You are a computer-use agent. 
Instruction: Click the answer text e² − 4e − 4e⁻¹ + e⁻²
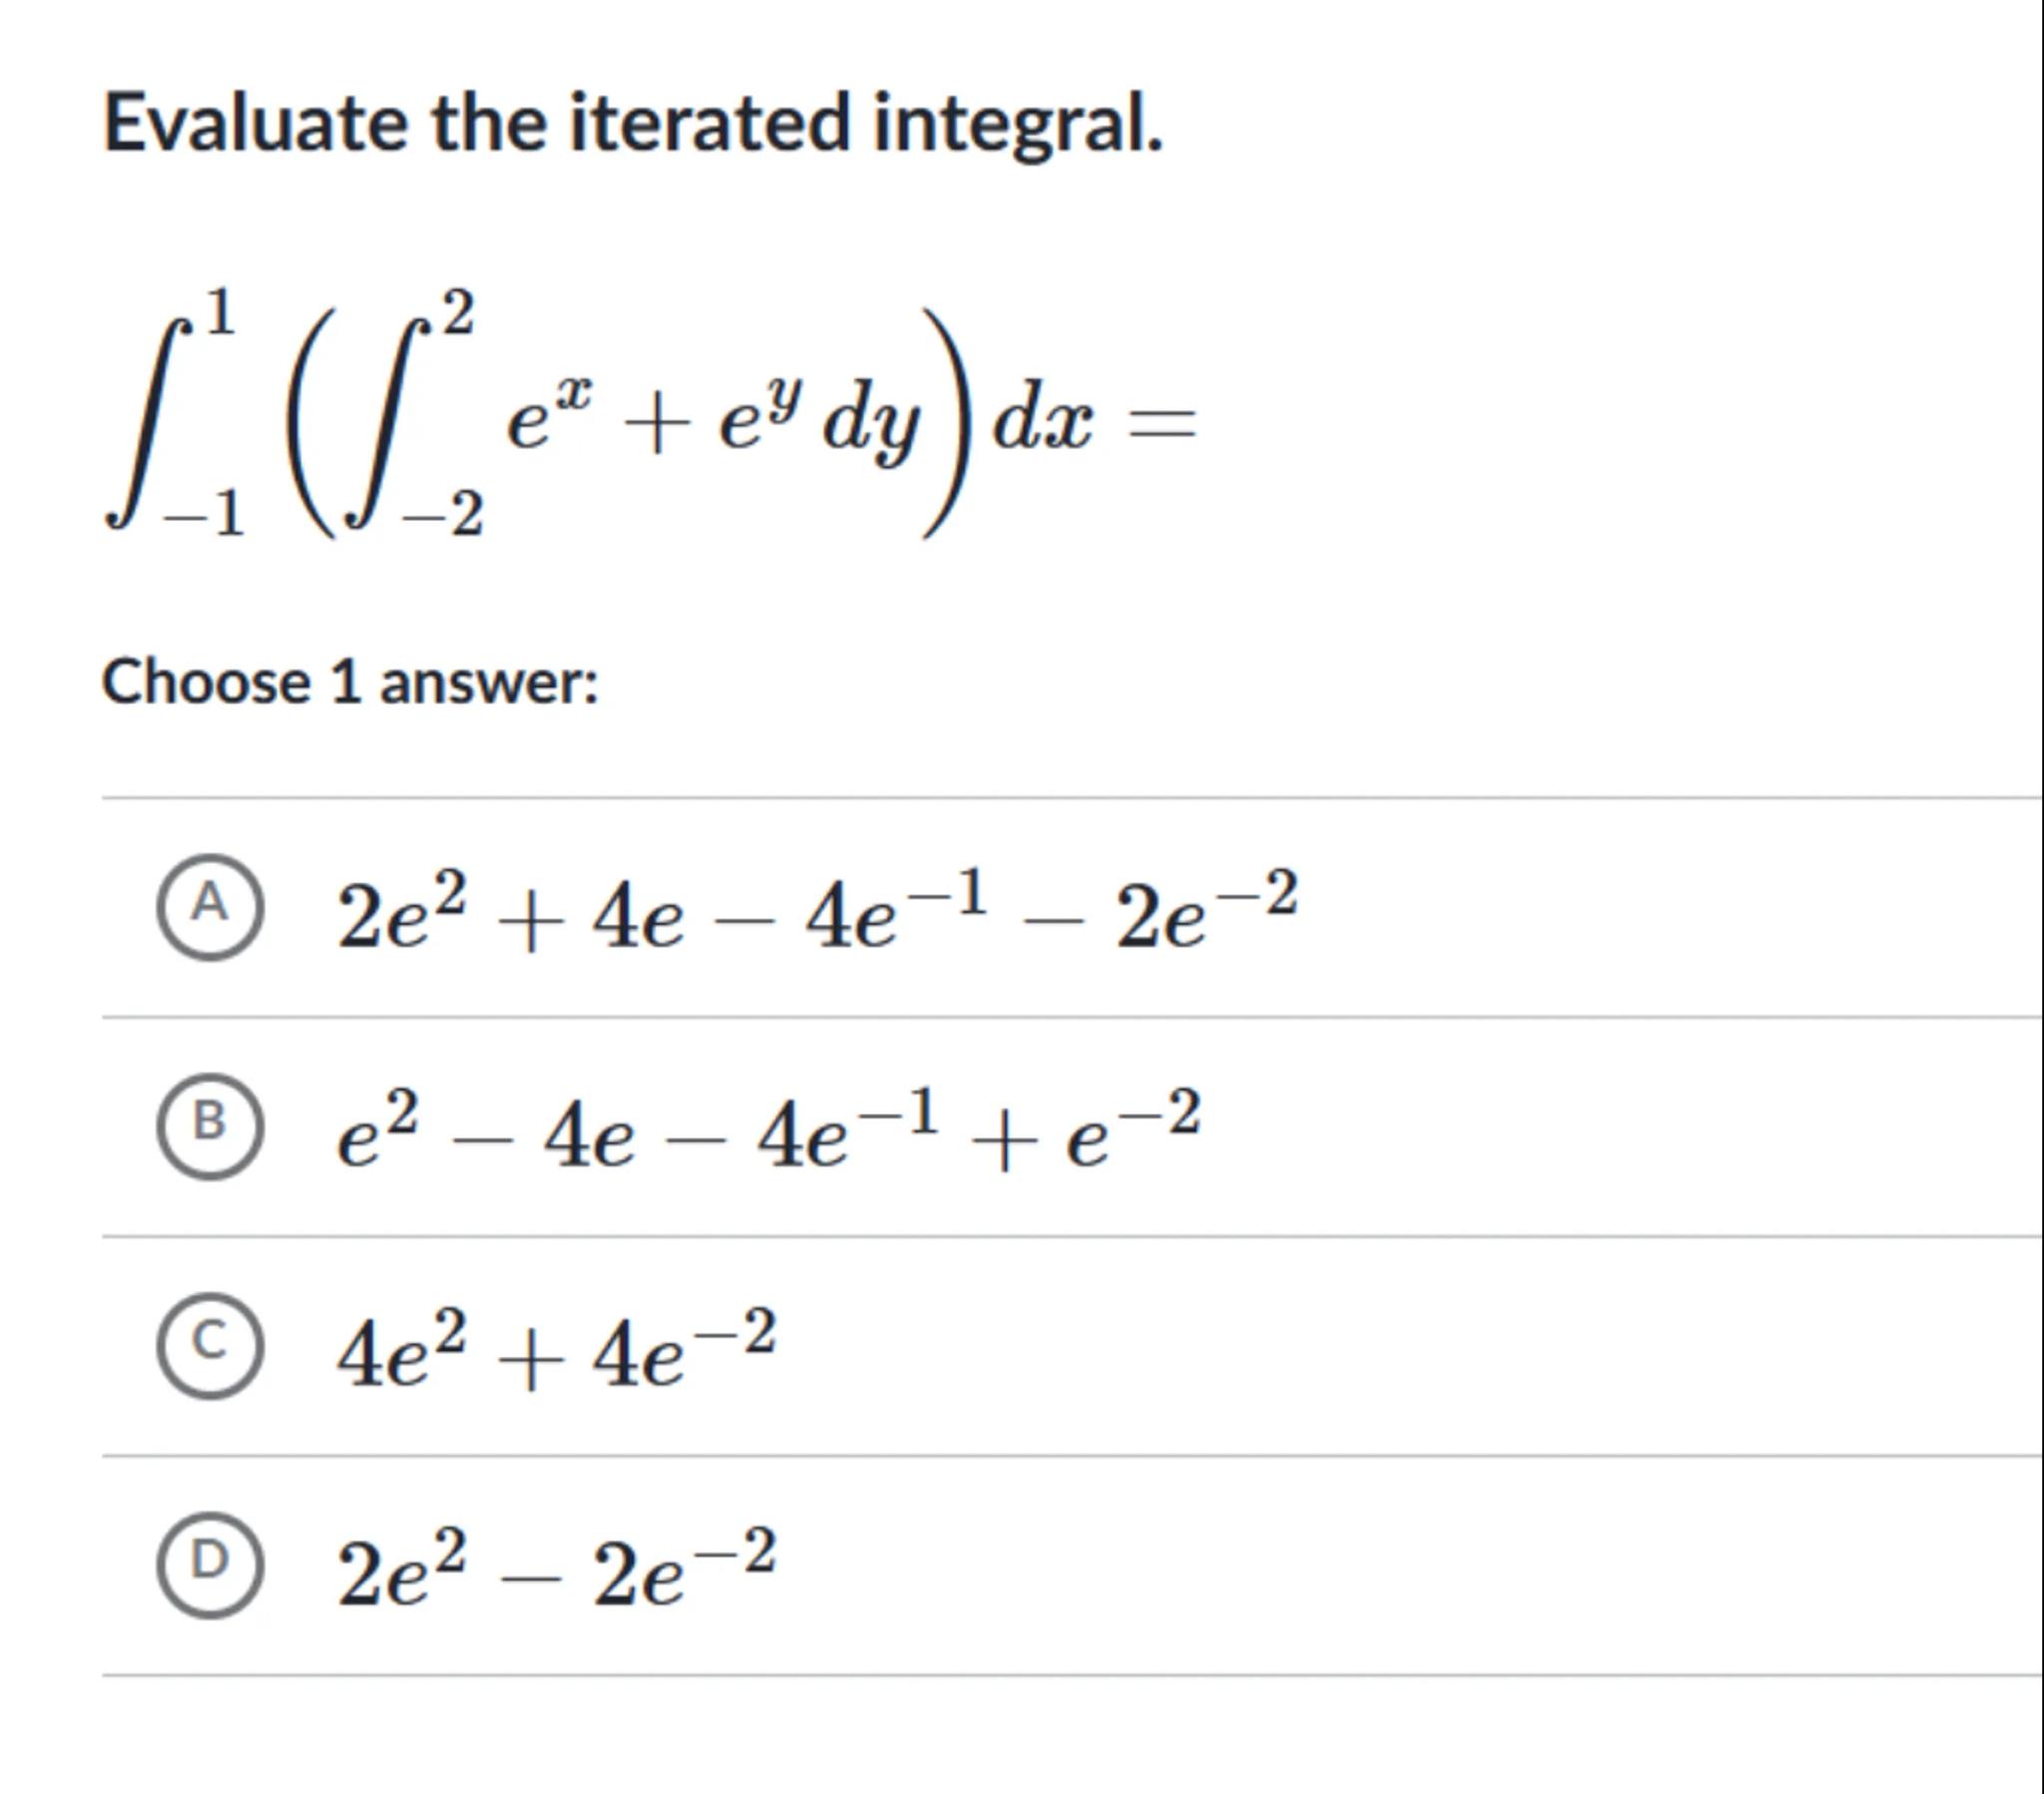[x=768, y=1131]
